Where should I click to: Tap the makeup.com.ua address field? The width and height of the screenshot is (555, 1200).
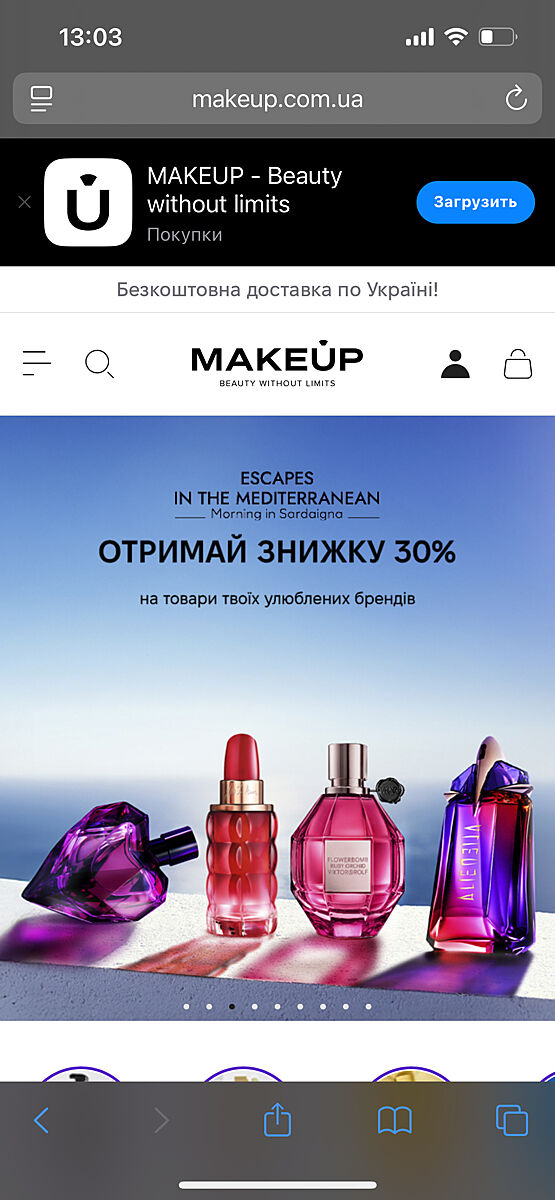[277, 99]
